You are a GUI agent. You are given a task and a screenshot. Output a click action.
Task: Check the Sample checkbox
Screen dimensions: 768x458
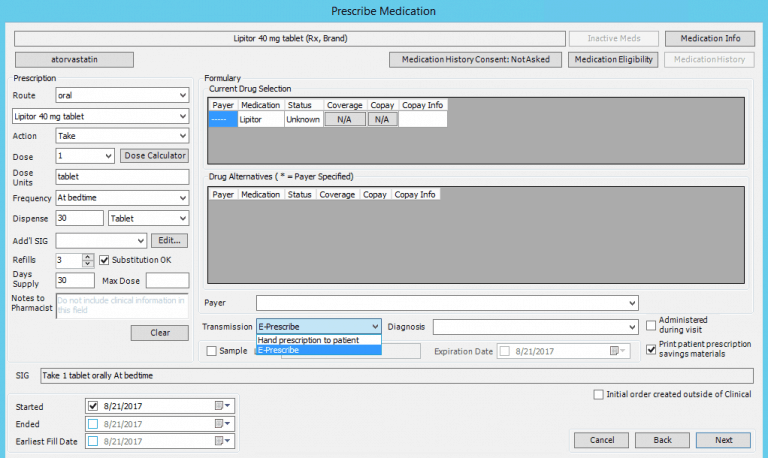[x=211, y=351]
